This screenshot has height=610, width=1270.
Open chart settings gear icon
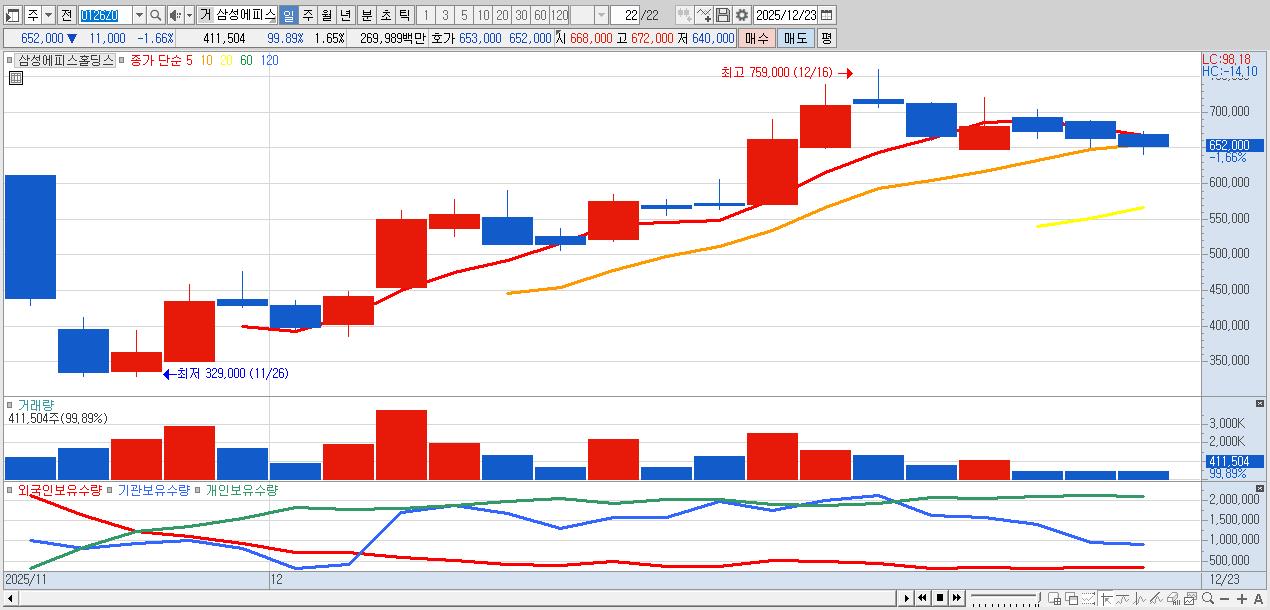tap(742, 15)
